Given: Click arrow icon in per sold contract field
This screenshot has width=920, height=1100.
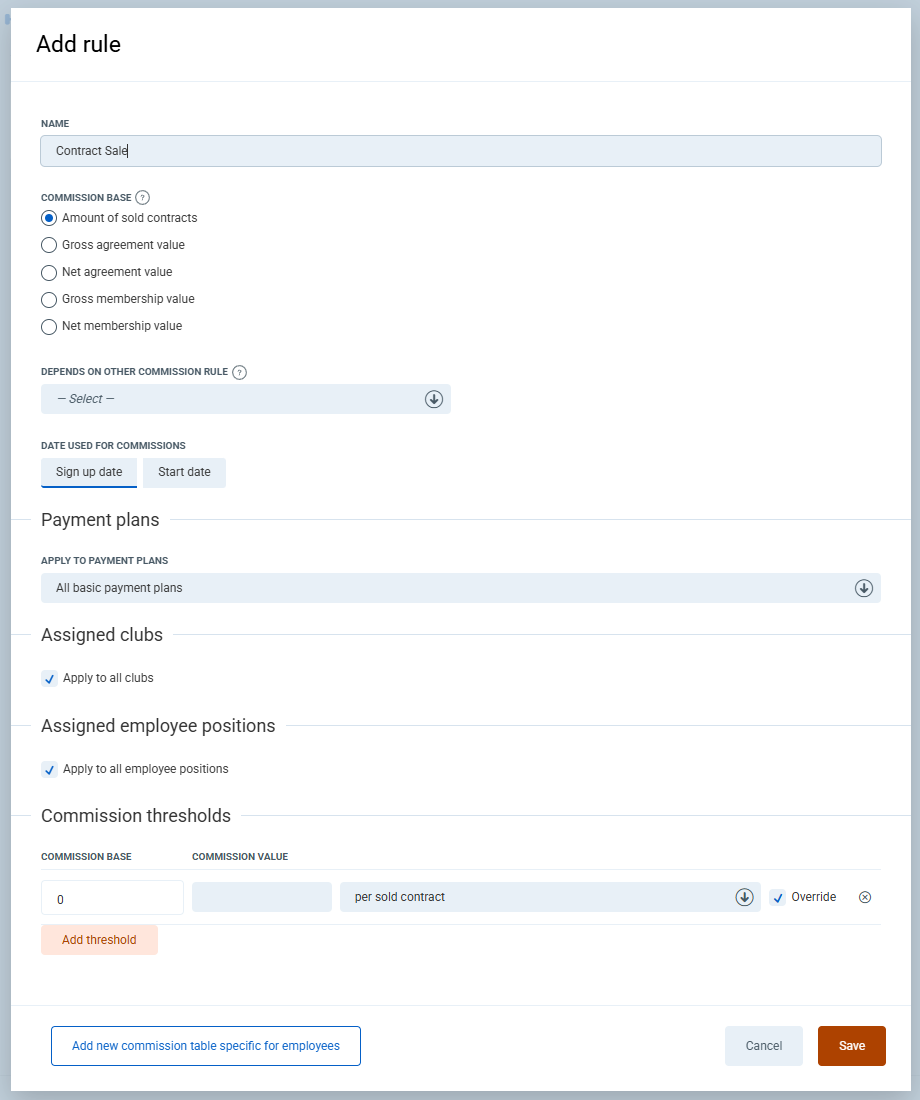Looking at the screenshot, I should click(x=744, y=897).
